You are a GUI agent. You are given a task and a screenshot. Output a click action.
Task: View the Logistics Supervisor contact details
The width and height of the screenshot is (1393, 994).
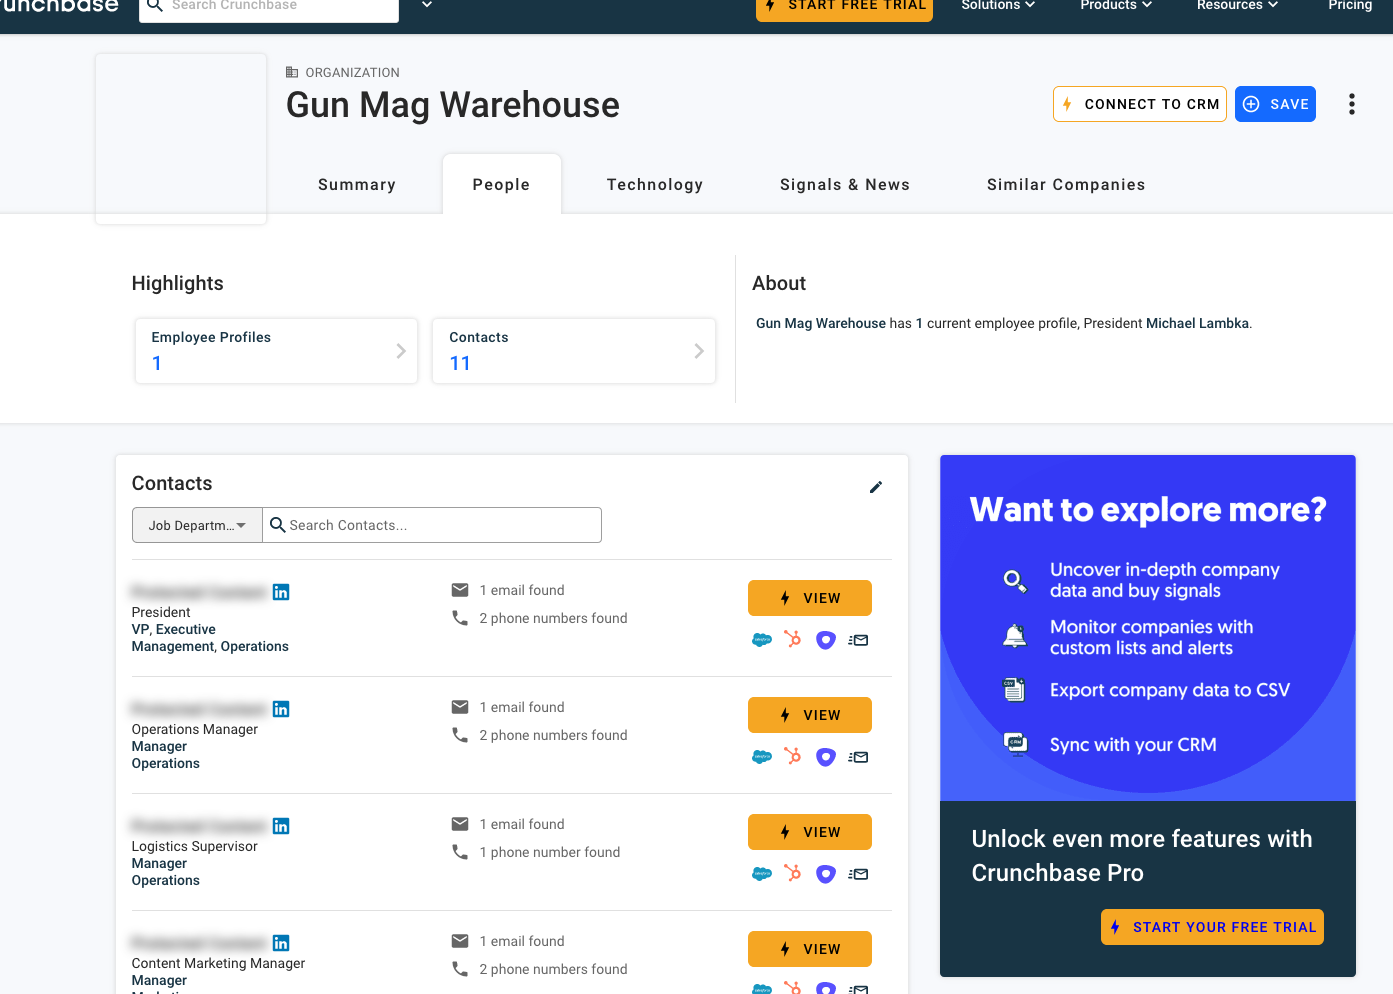pos(810,832)
